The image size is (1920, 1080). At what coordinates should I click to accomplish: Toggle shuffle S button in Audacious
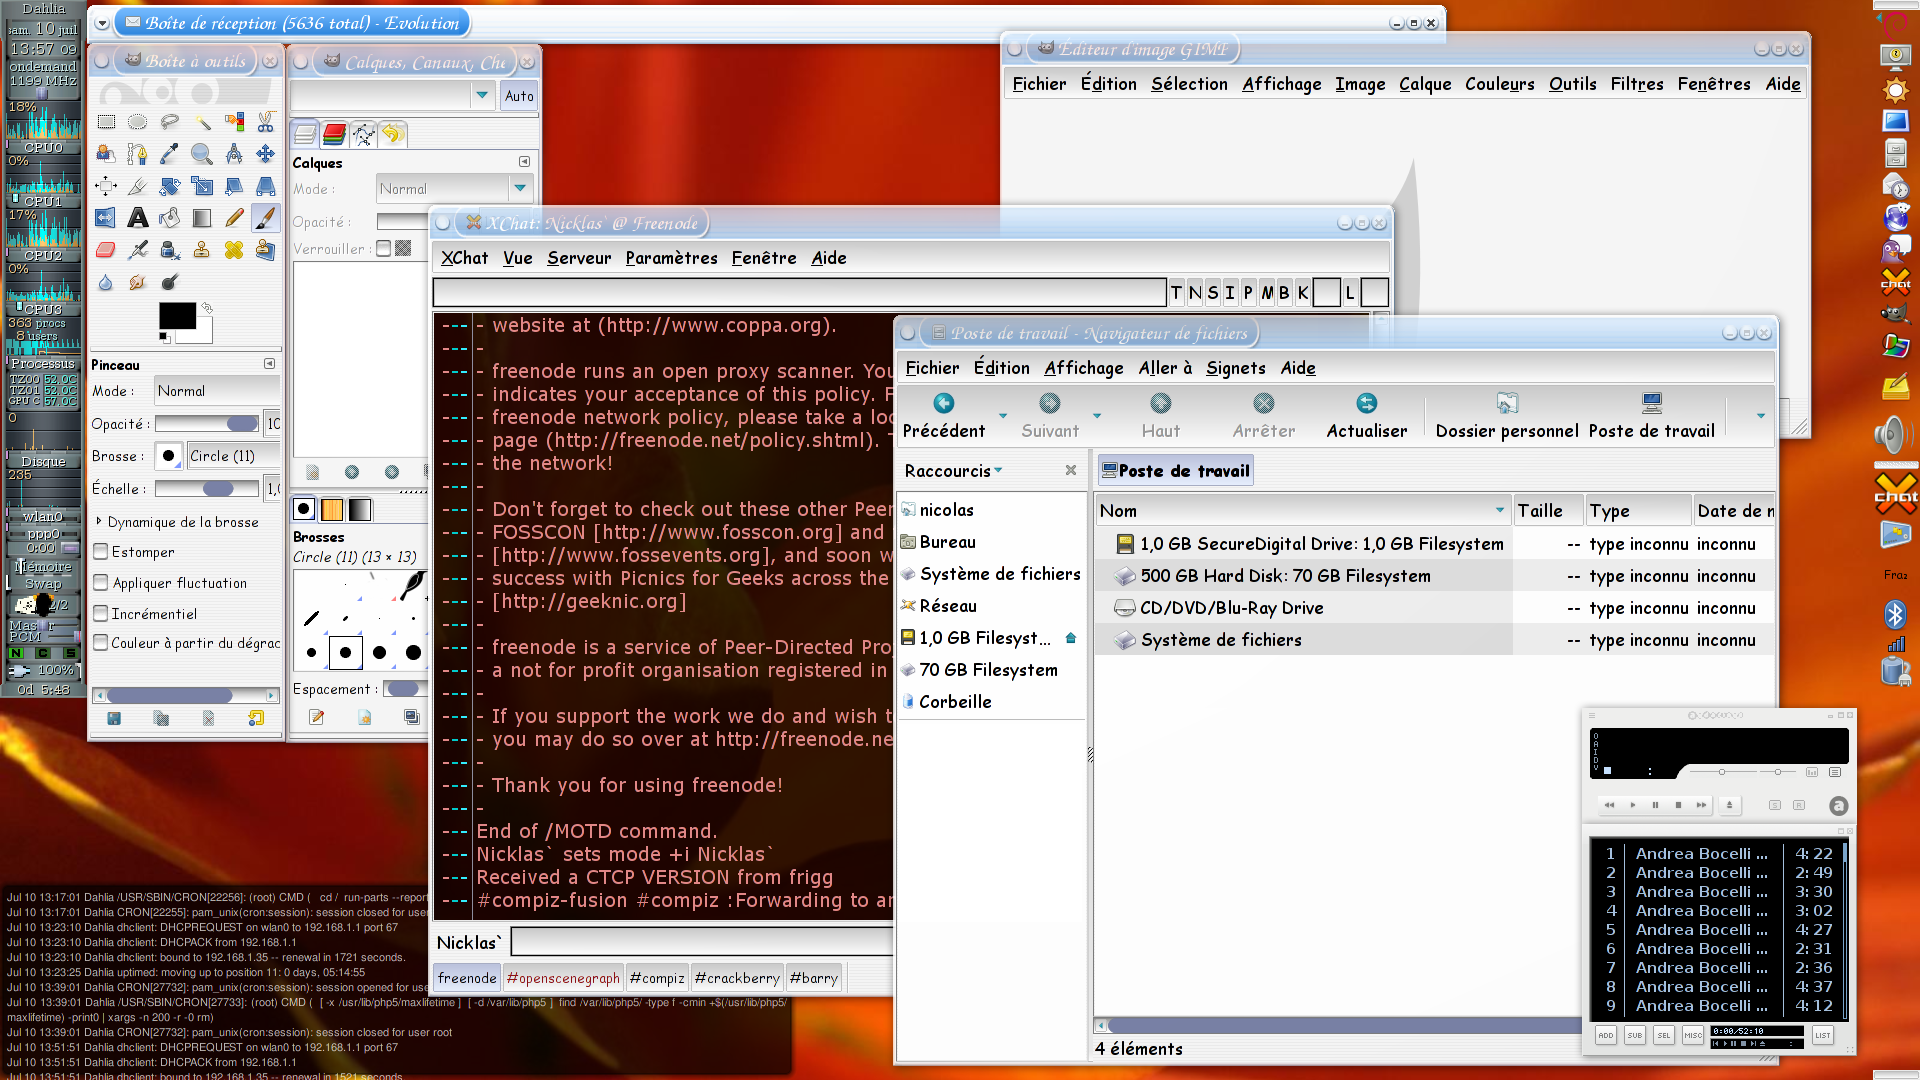pyautogui.click(x=1774, y=805)
